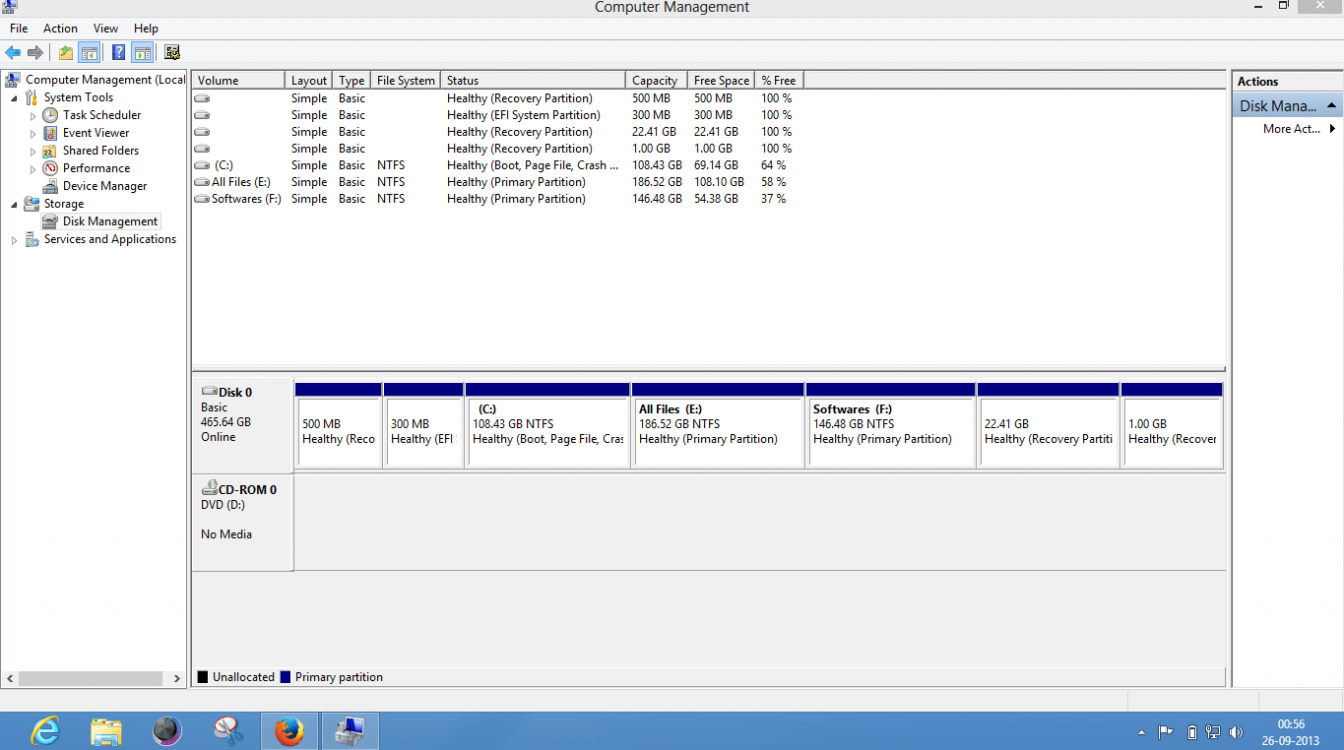Open File Explorer from the taskbar
Screen dimensions: 1344x750
coord(106,731)
